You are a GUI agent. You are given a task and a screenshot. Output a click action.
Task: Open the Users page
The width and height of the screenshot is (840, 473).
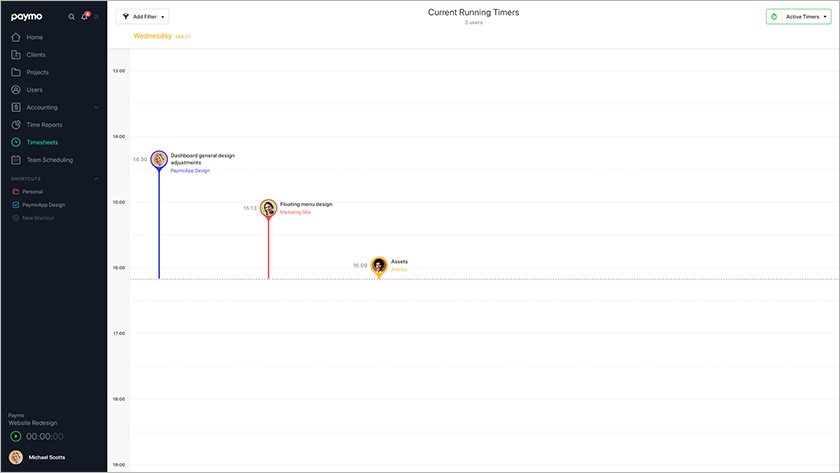tap(34, 90)
